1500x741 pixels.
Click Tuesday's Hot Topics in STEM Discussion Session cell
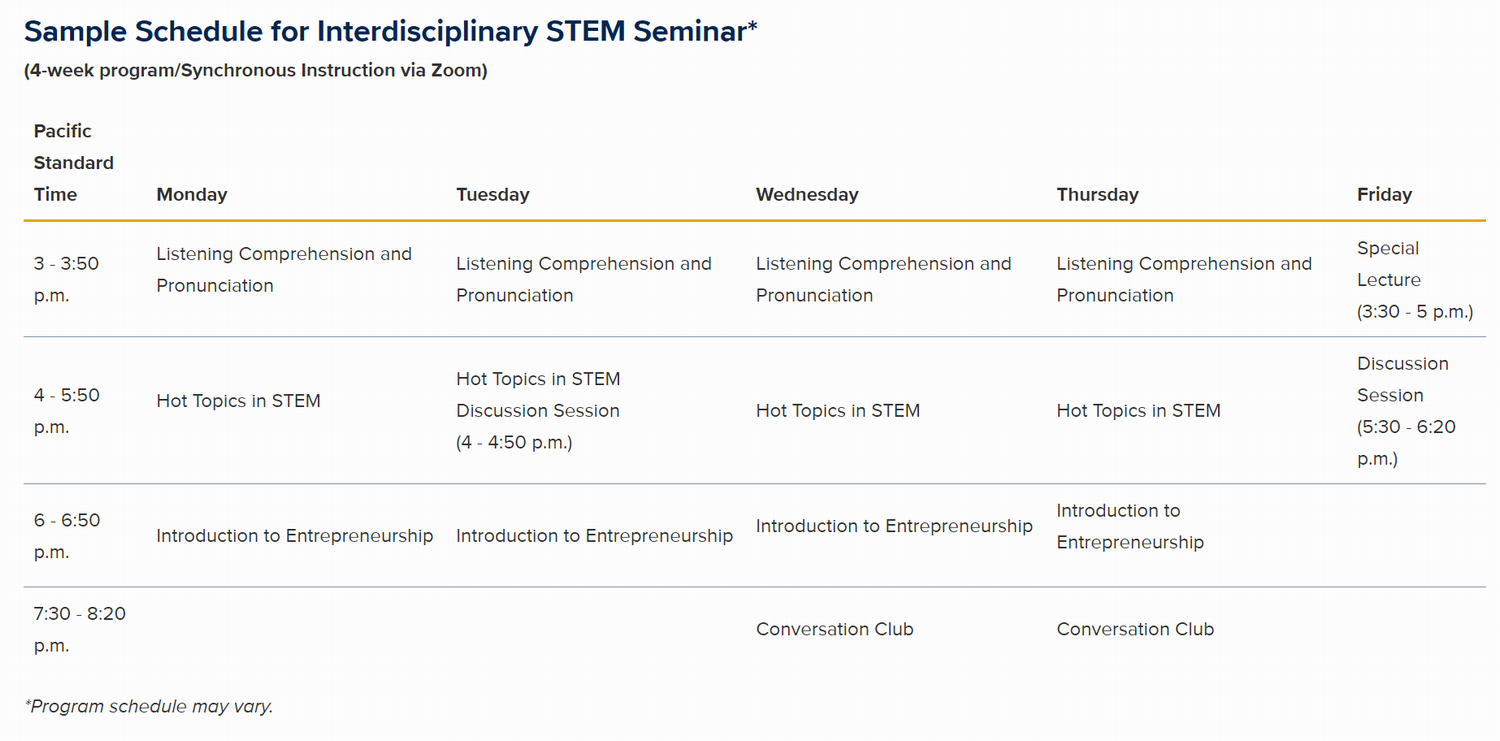[x=538, y=411]
